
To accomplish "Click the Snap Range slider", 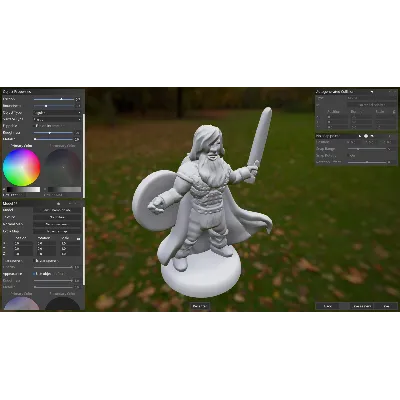I will [x=368, y=149].
